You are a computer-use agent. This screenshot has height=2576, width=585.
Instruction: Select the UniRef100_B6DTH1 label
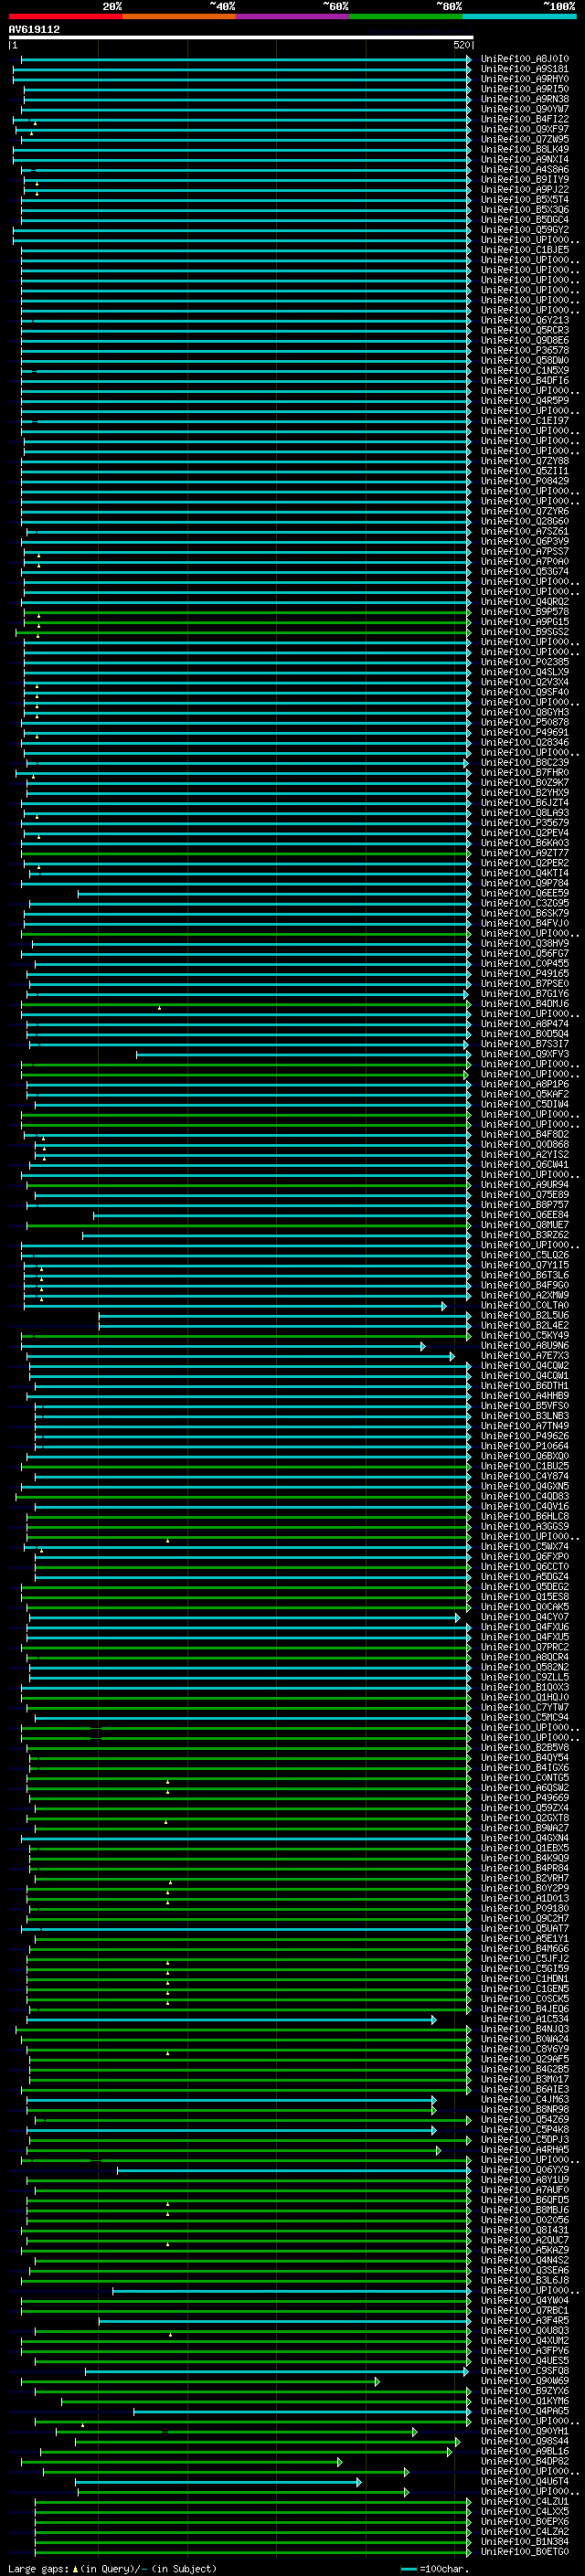[525, 1385]
